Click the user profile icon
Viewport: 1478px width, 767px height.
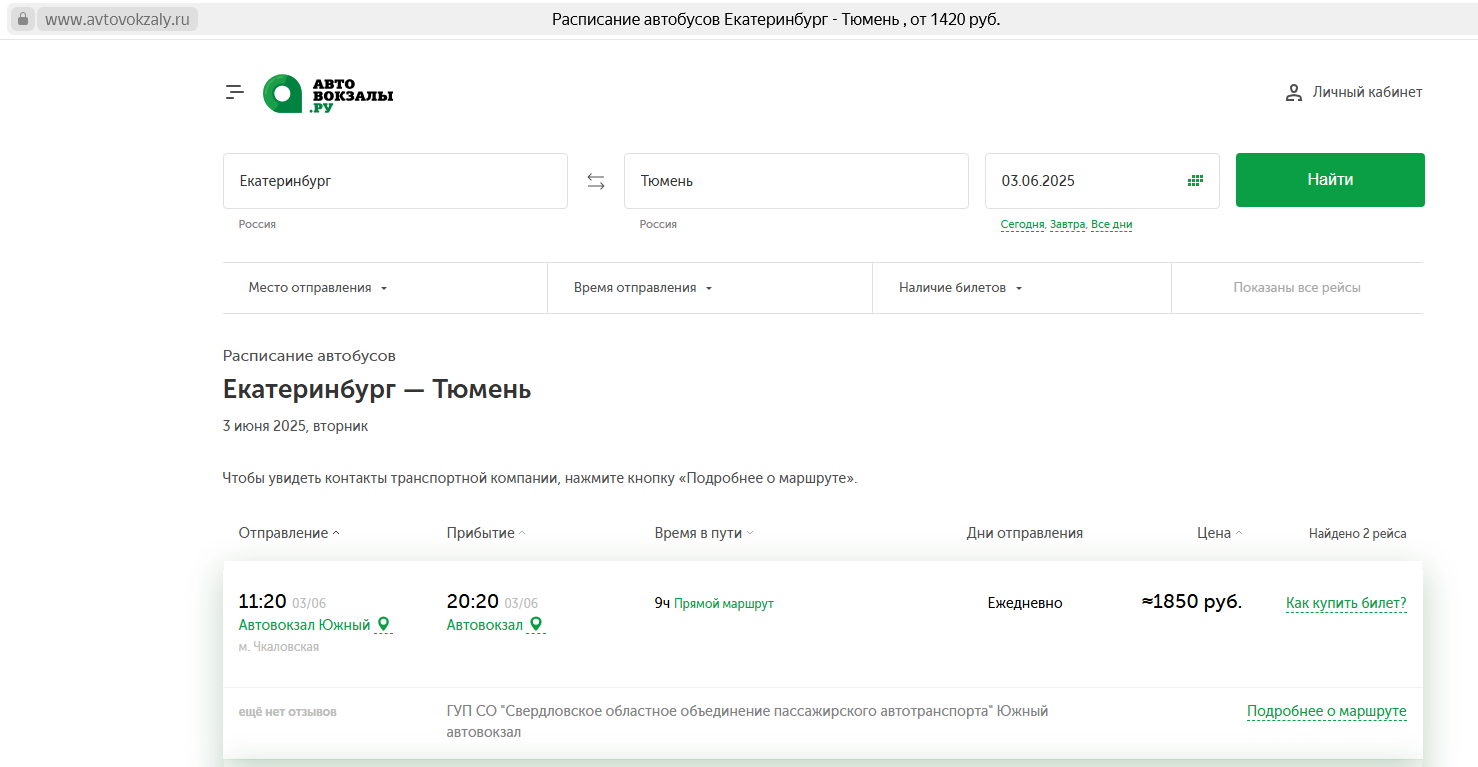point(1294,93)
